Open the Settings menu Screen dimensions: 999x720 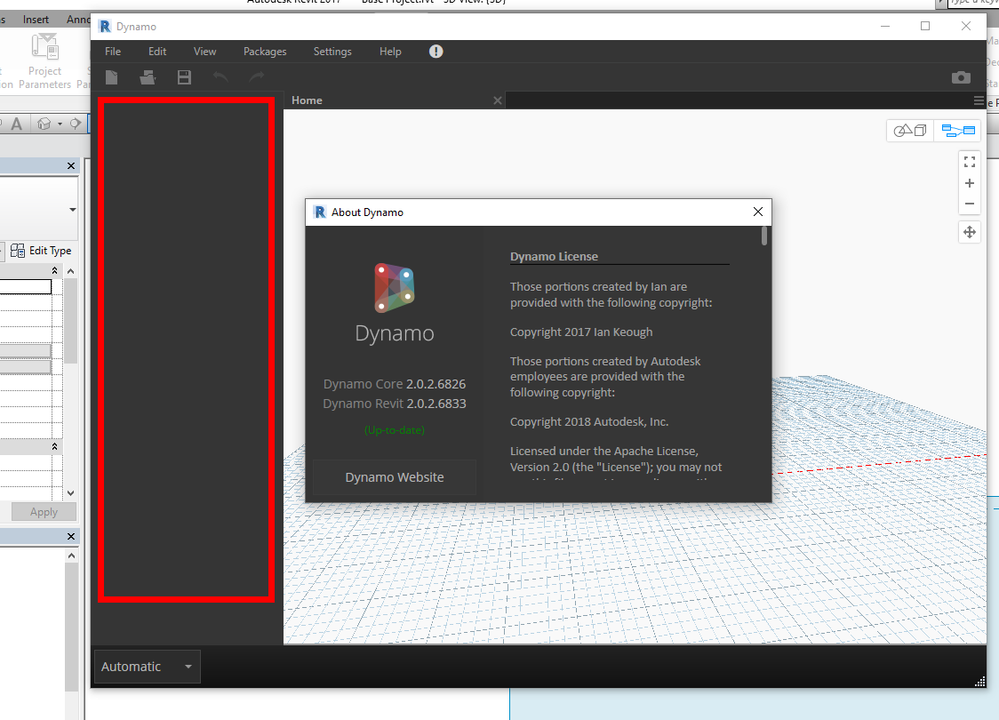[x=333, y=52]
